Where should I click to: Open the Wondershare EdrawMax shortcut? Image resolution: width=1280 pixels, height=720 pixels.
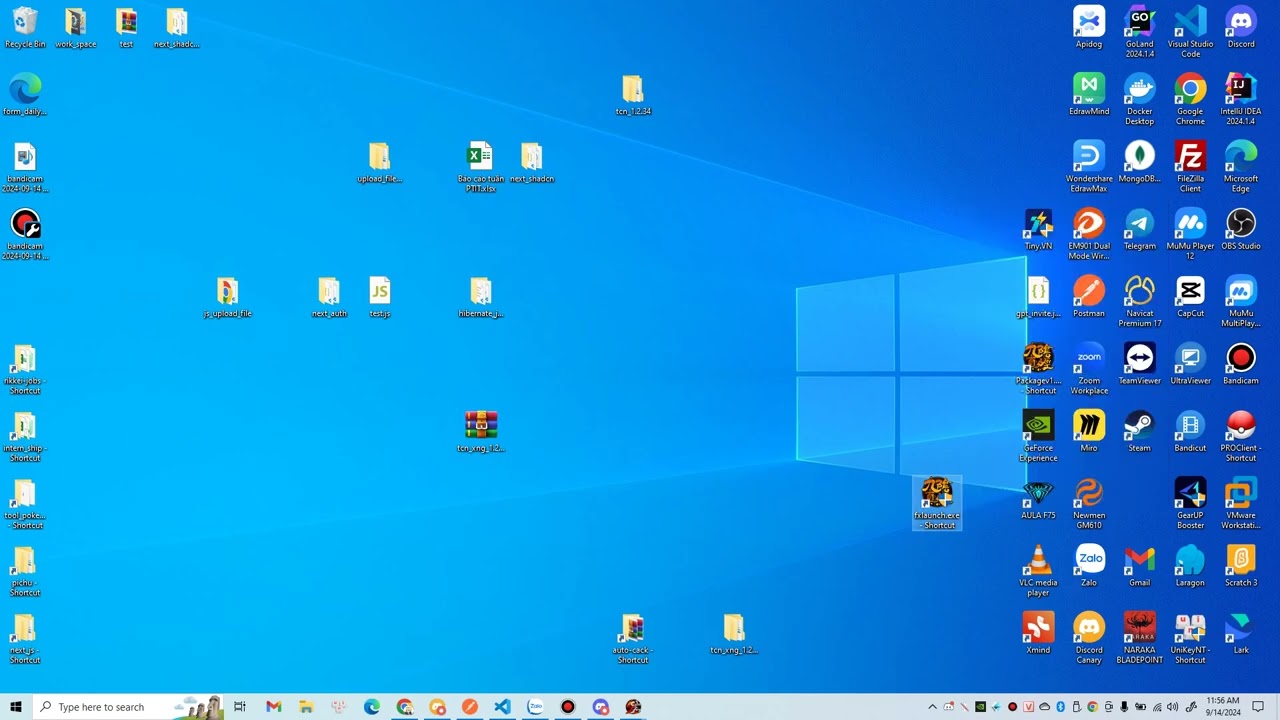(1089, 166)
